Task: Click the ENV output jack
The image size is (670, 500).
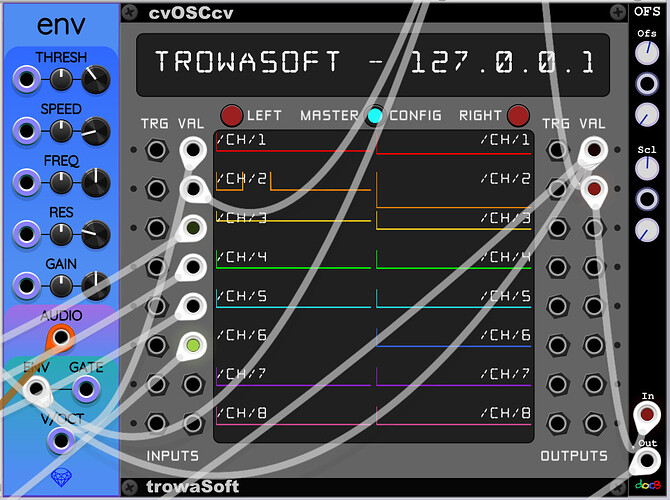Action: click(x=36, y=389)
